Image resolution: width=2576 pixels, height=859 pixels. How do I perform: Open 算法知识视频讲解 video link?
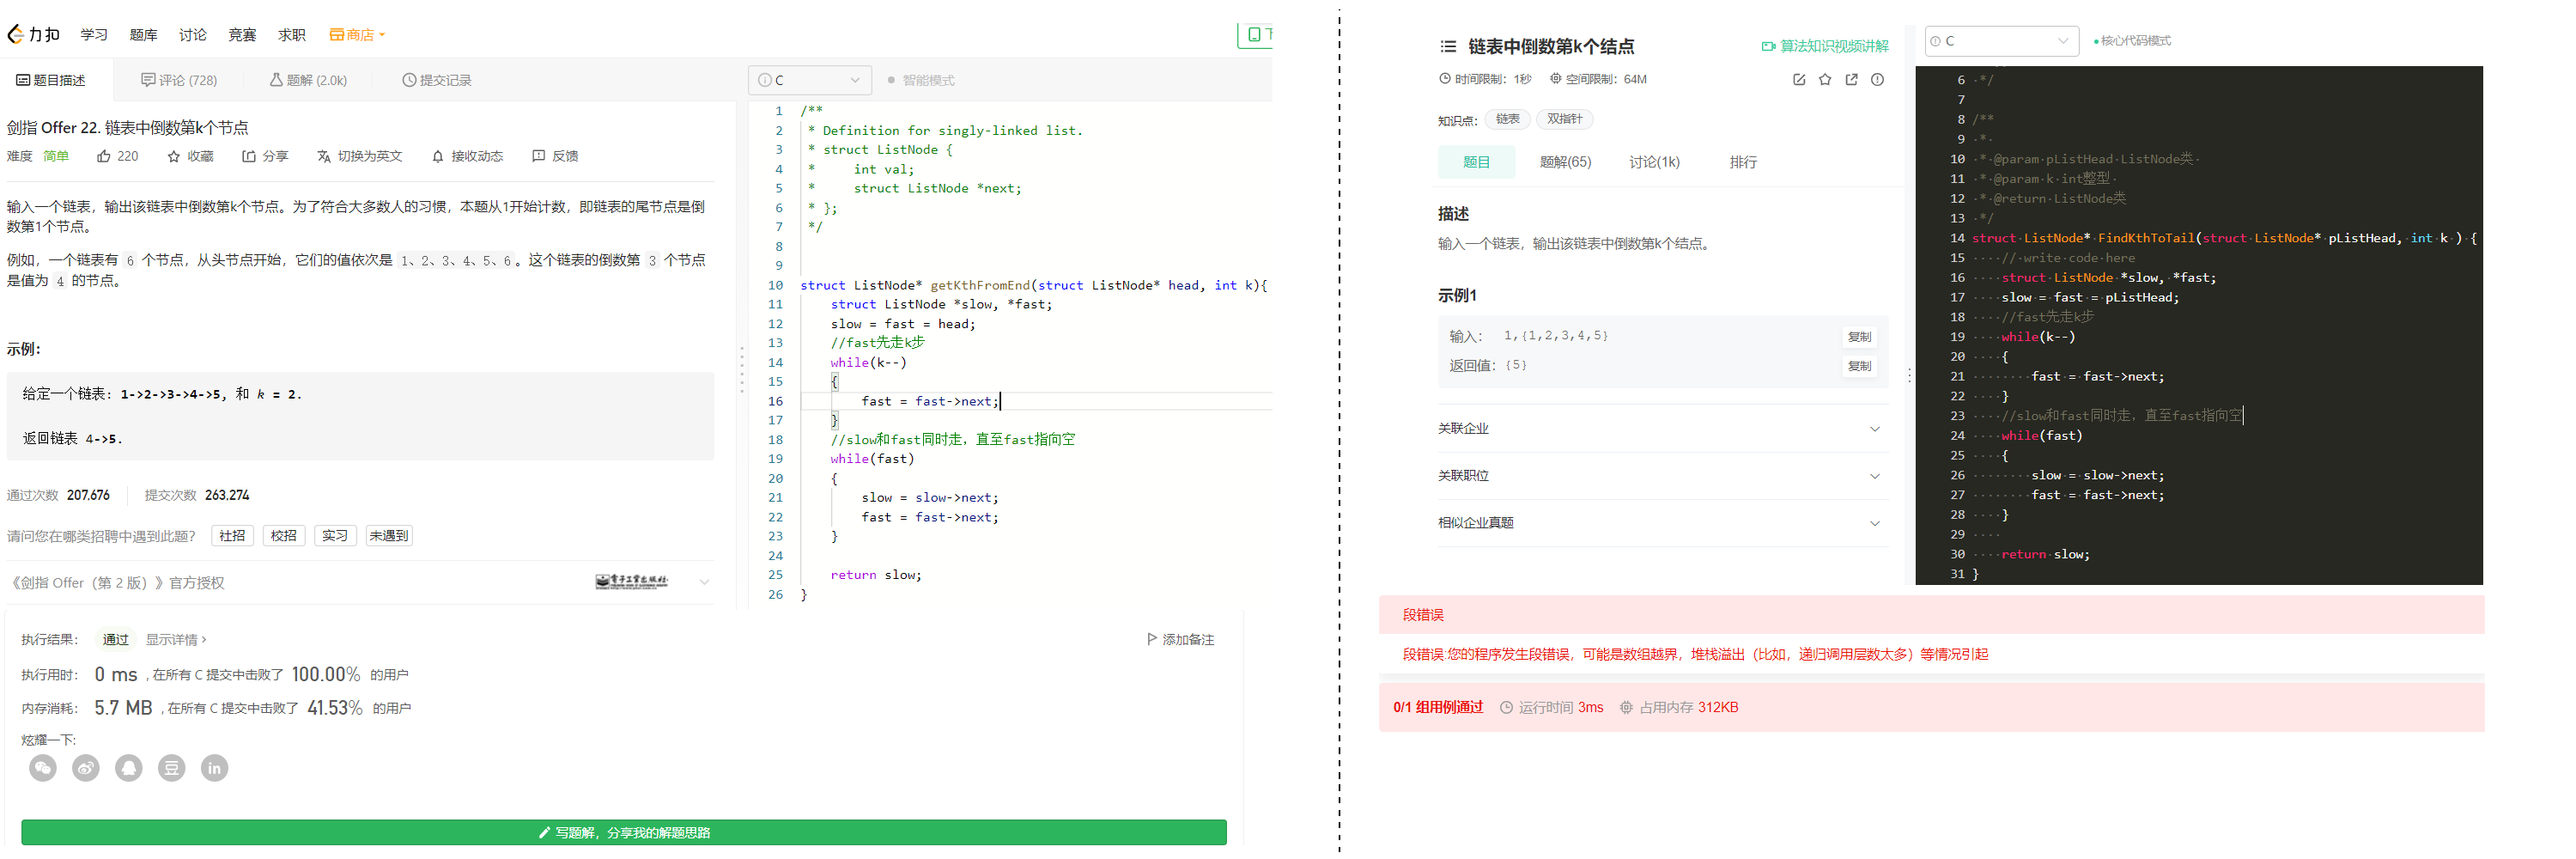pyautogui.click(x=1825, y=46)
